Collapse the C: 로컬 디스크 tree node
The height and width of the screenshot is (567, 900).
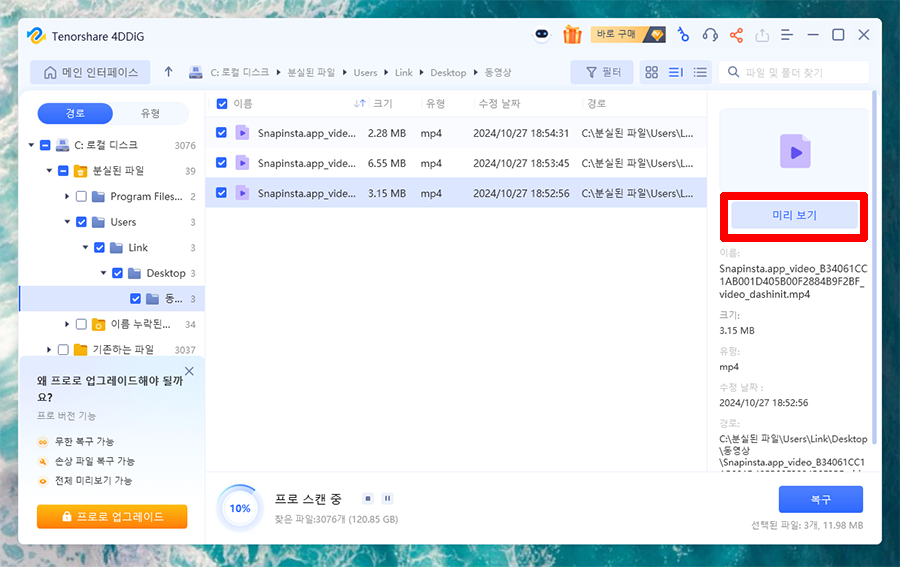click(31, 145)
